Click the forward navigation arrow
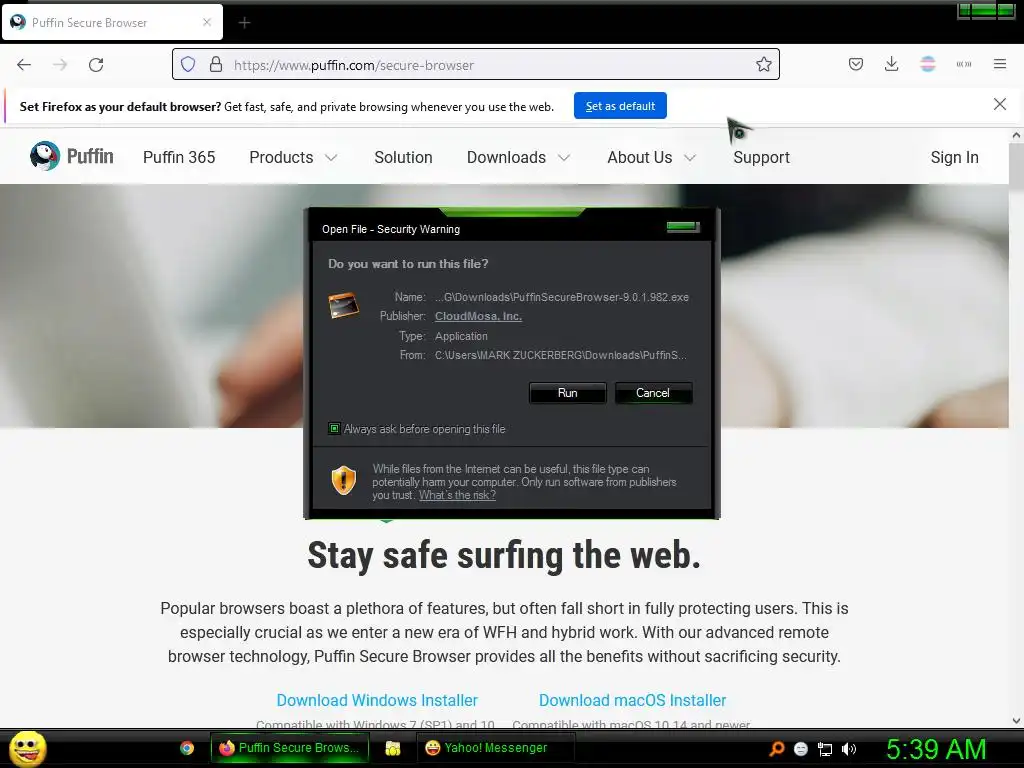Screen dimensions: 1024x768 (x=60, y=65)
